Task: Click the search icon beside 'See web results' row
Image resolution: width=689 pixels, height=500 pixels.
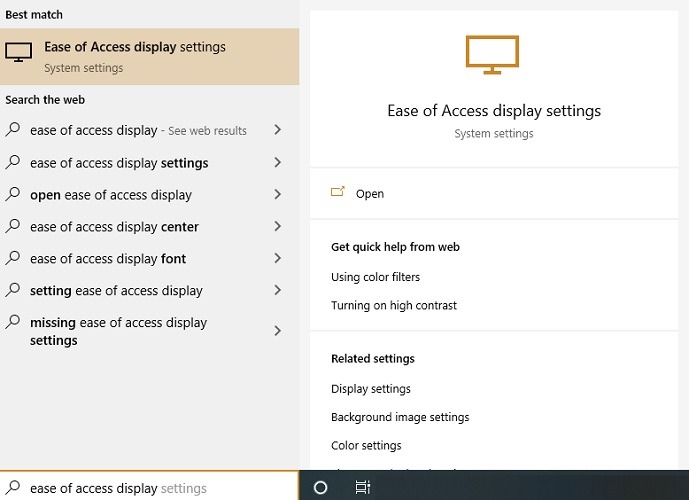Action: pos(13,130)
